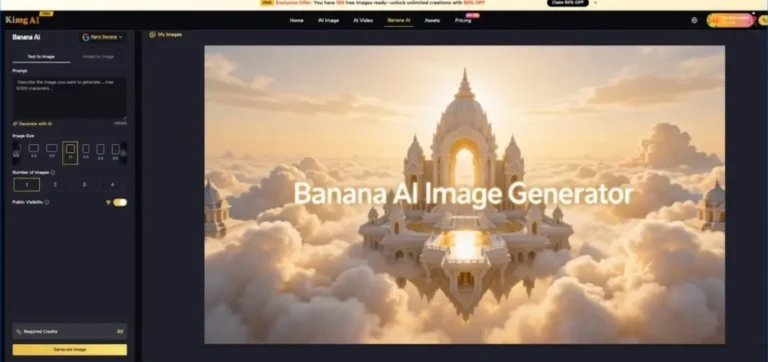The image size is (768, 362).
Task: Switch to the Text to Image tab
Action: click(x=41, y=57)
